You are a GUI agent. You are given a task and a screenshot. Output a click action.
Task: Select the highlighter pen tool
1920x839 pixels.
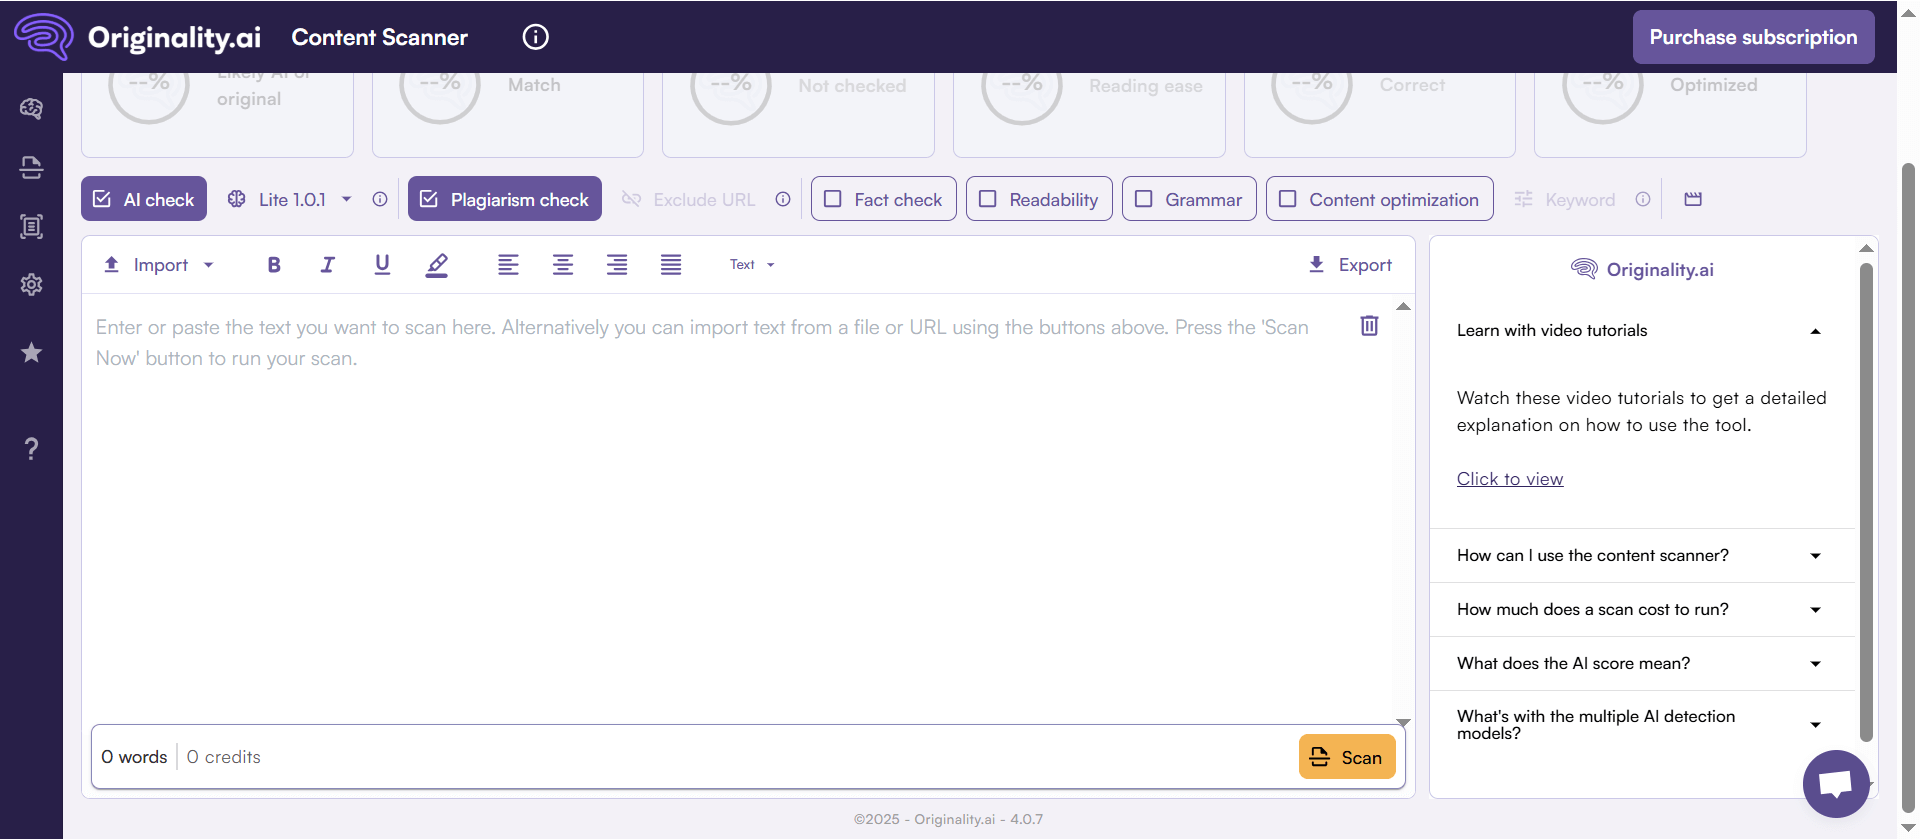pyautogui.click(x=437, y=265)
